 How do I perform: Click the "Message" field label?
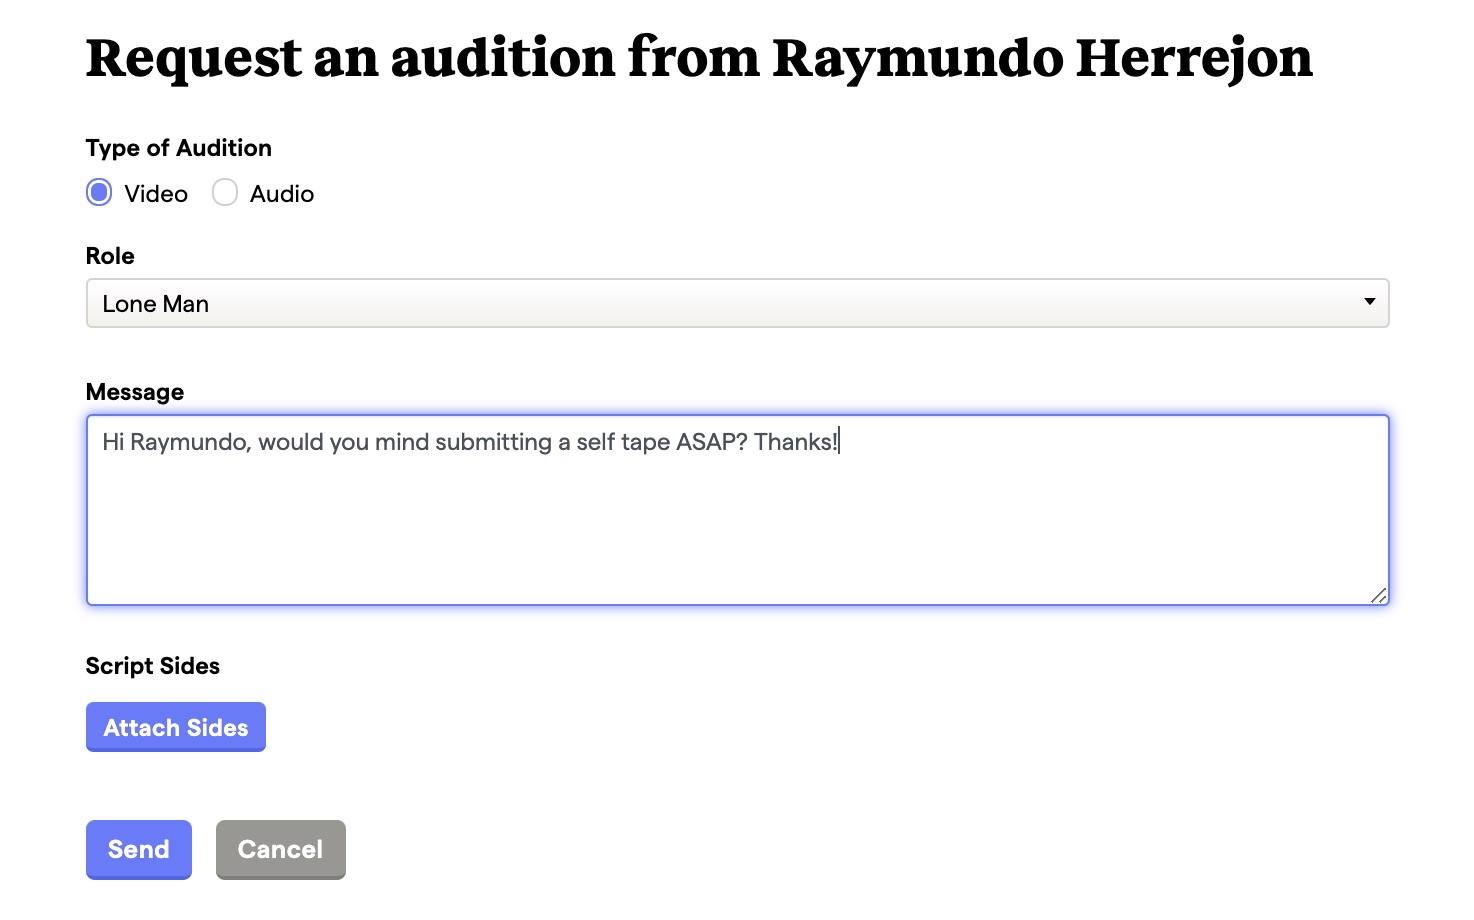point(135,392)
